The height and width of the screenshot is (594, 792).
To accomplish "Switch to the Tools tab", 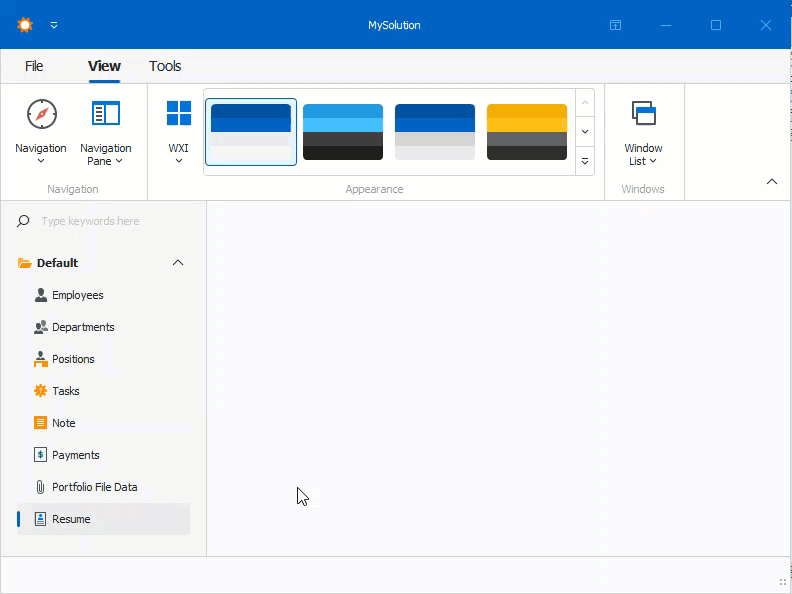I will (165, 66).
